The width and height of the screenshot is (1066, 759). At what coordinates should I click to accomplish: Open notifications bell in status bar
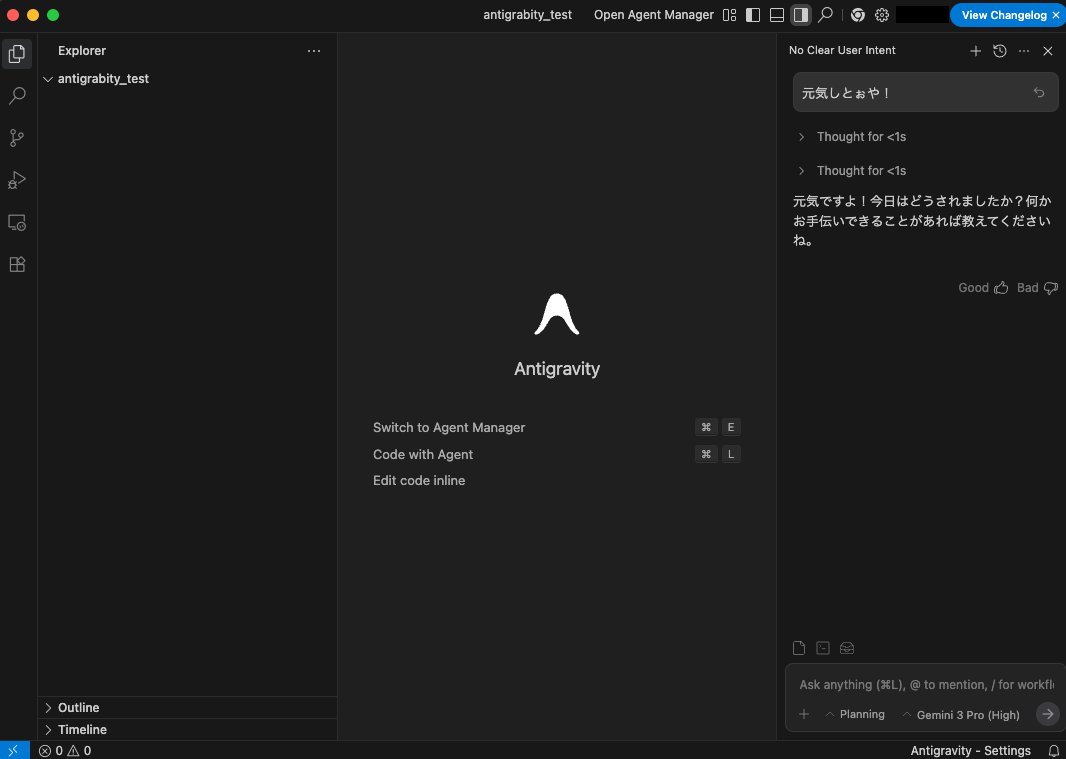1053,751
